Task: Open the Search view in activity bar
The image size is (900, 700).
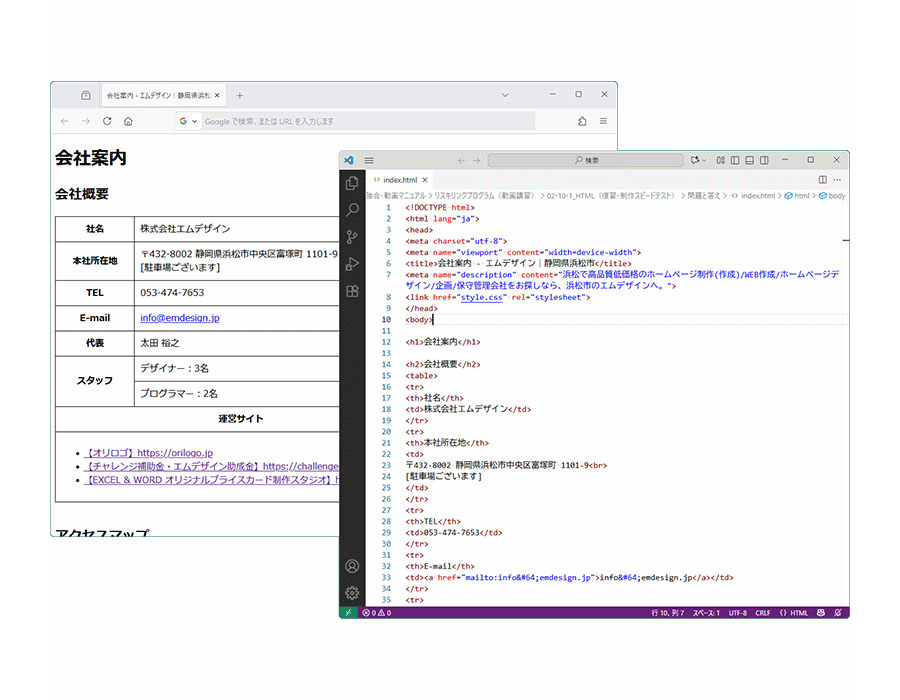Action: 352,210
